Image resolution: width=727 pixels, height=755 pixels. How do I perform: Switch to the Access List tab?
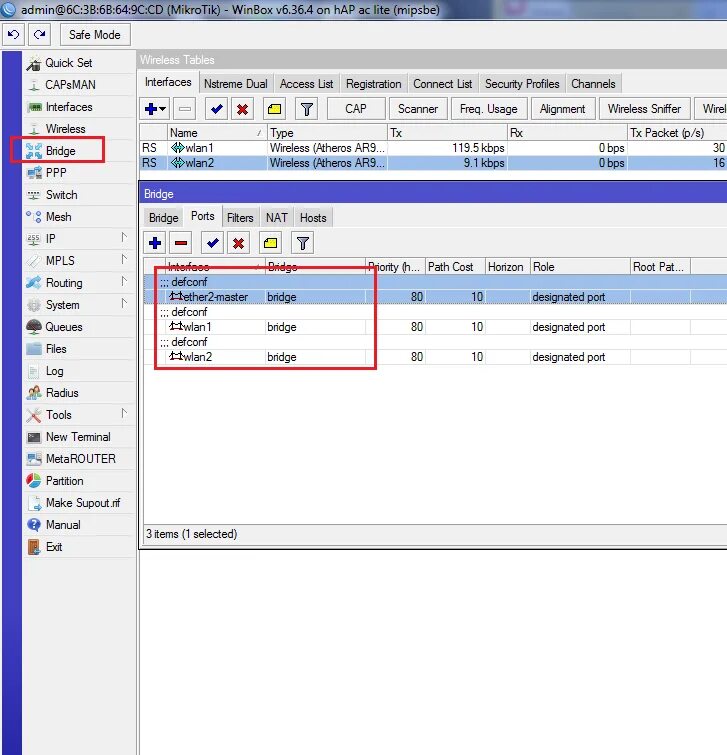306,84
